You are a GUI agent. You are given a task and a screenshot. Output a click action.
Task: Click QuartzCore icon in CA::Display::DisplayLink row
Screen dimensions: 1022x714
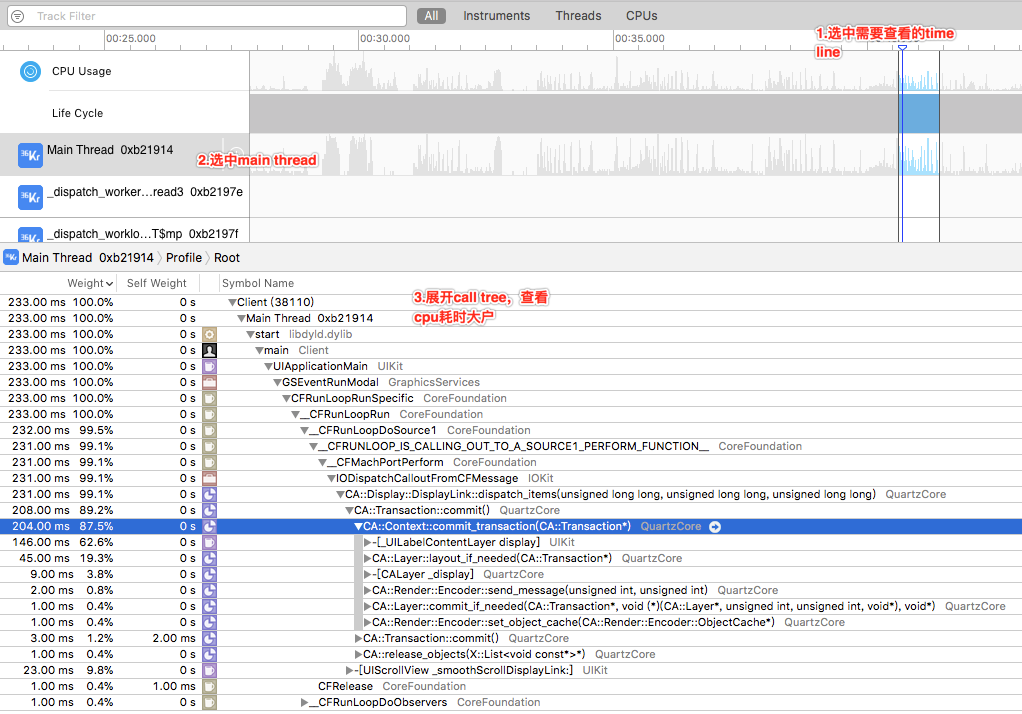(x=209, y=494)
